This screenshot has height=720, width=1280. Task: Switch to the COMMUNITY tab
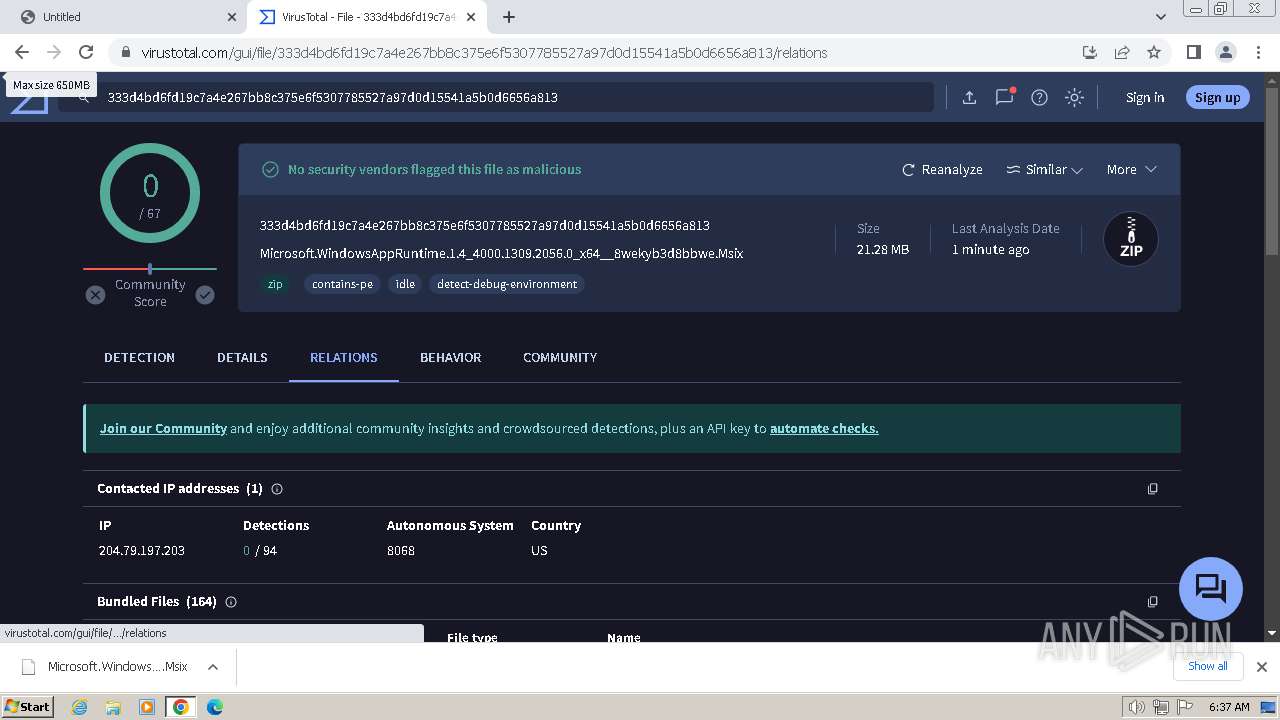coord(560,357)
